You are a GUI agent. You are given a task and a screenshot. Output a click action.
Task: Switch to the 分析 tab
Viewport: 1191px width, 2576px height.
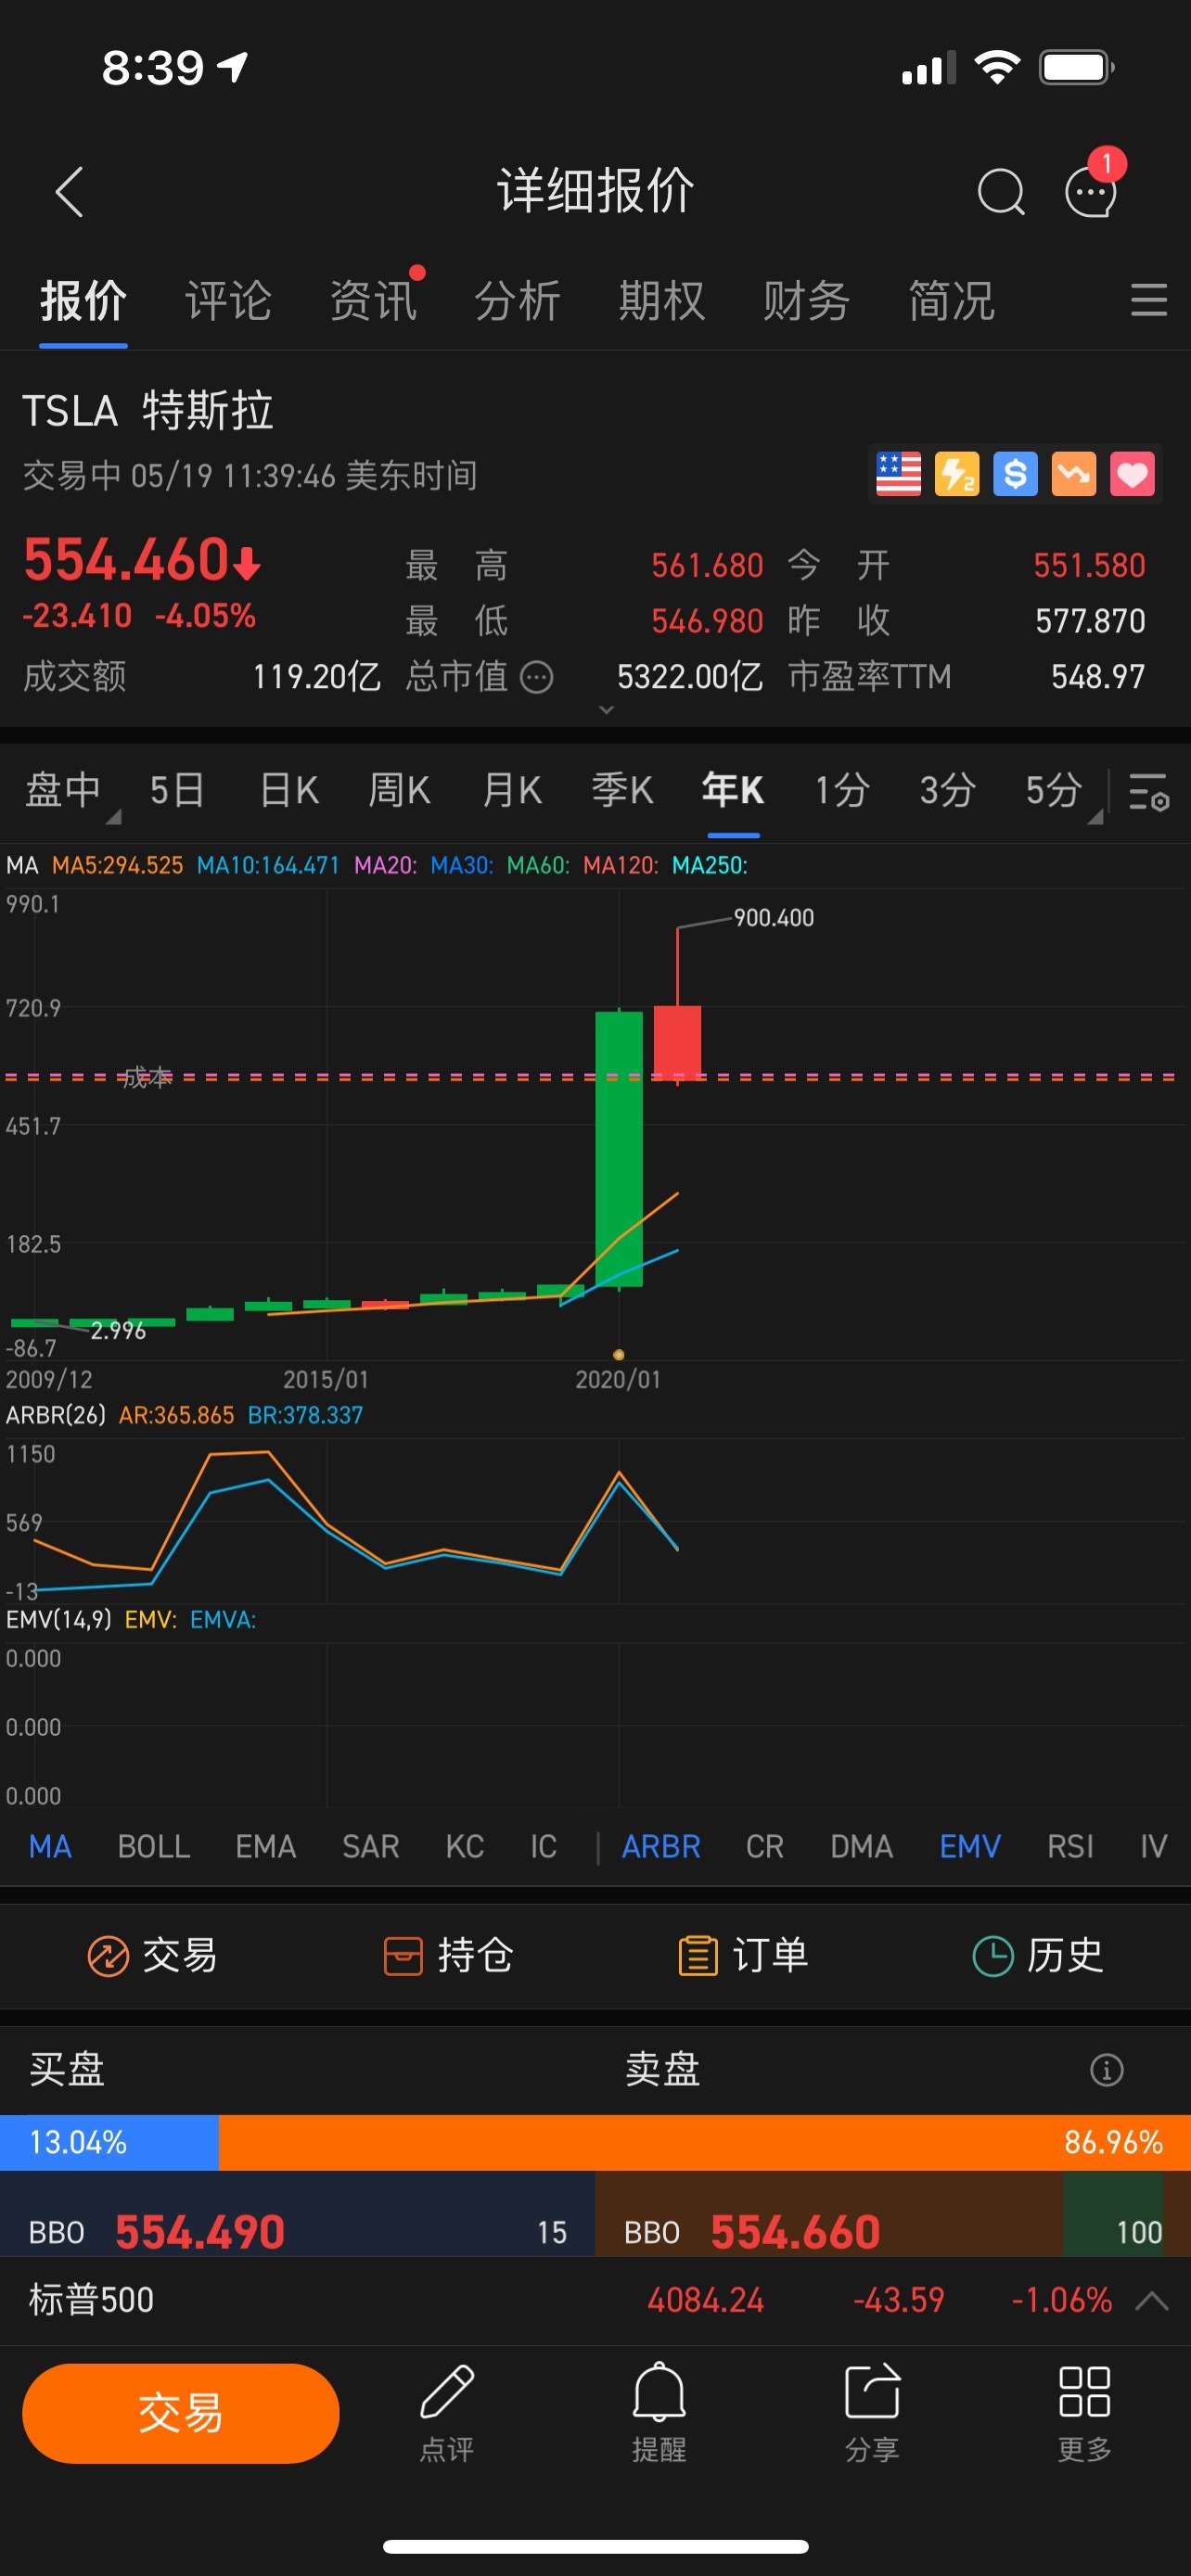pos(517,301)
